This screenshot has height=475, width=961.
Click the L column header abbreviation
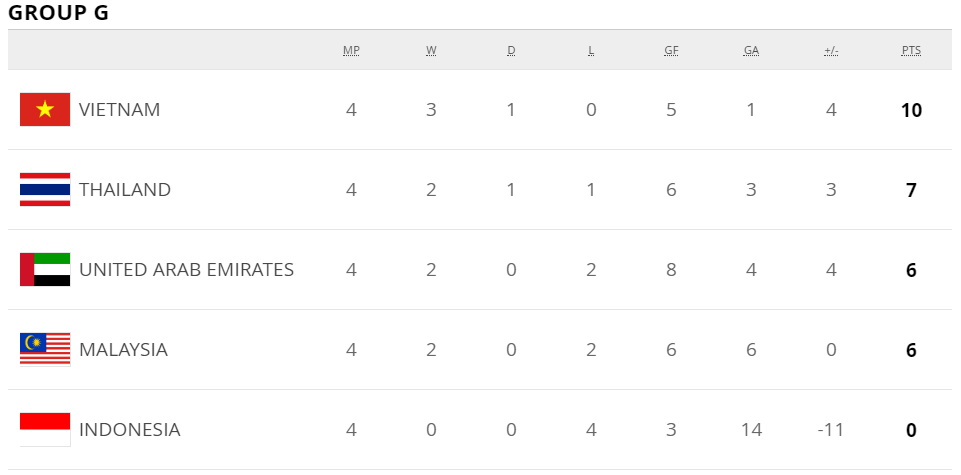click(x=591, y=50)
